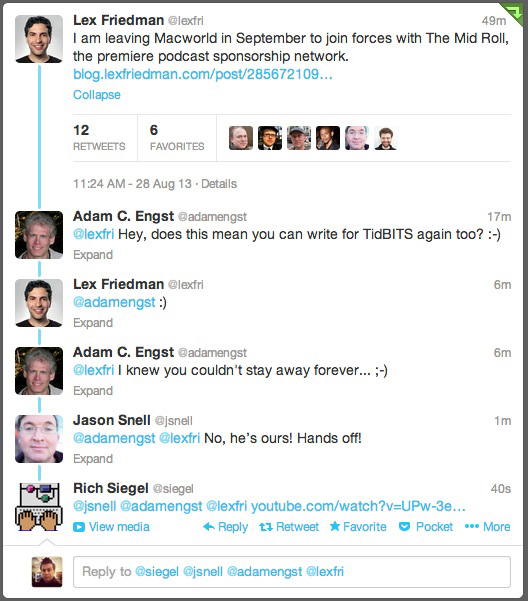Click the Favorite star icon
528x601 pixels.
(335, 526)
